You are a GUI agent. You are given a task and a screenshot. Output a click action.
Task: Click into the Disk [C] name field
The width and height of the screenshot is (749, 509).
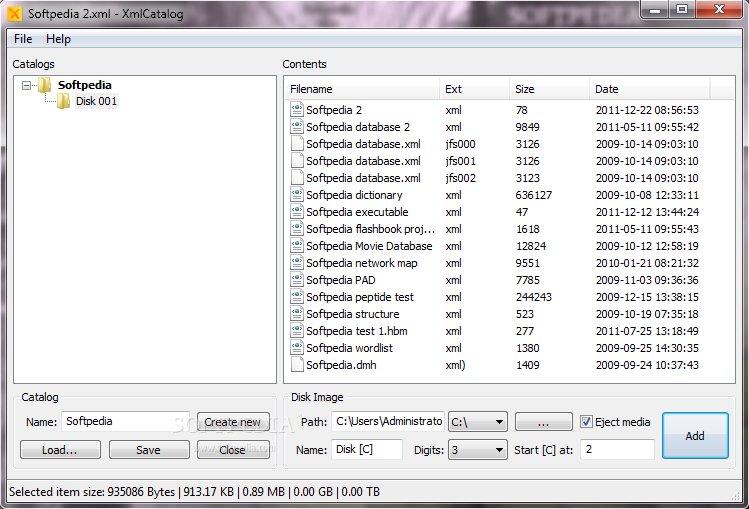click(367, 449)
